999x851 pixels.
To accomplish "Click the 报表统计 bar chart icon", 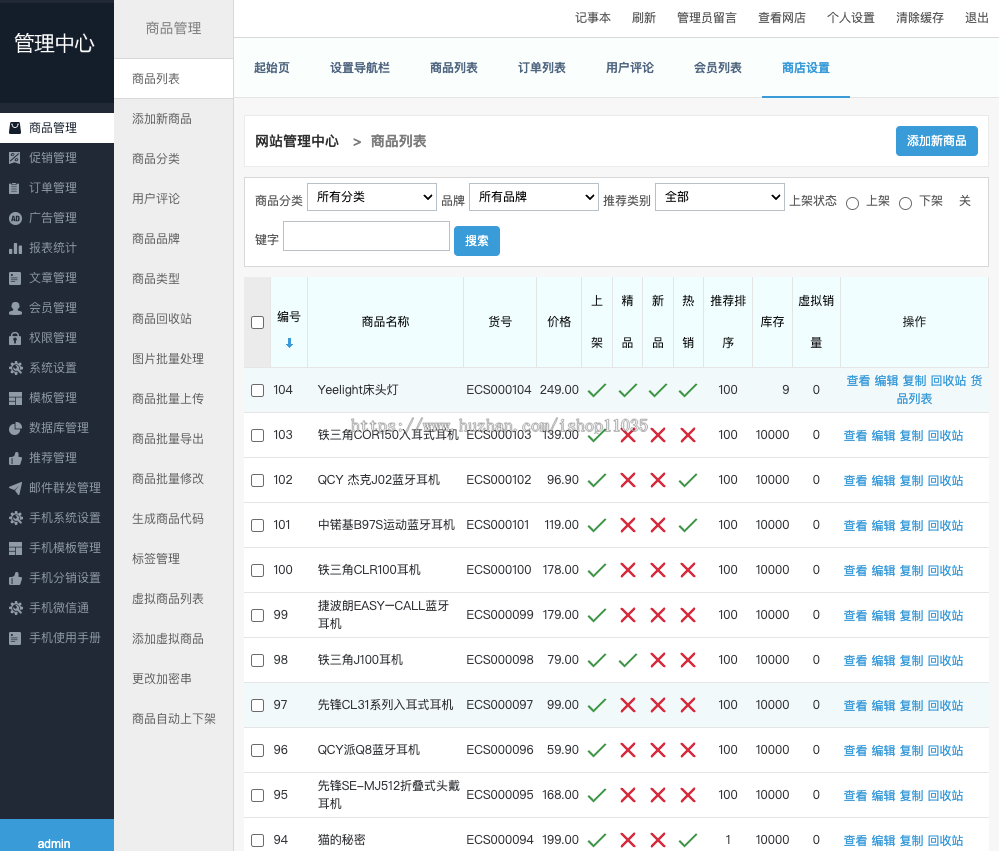I will (15, 248).
